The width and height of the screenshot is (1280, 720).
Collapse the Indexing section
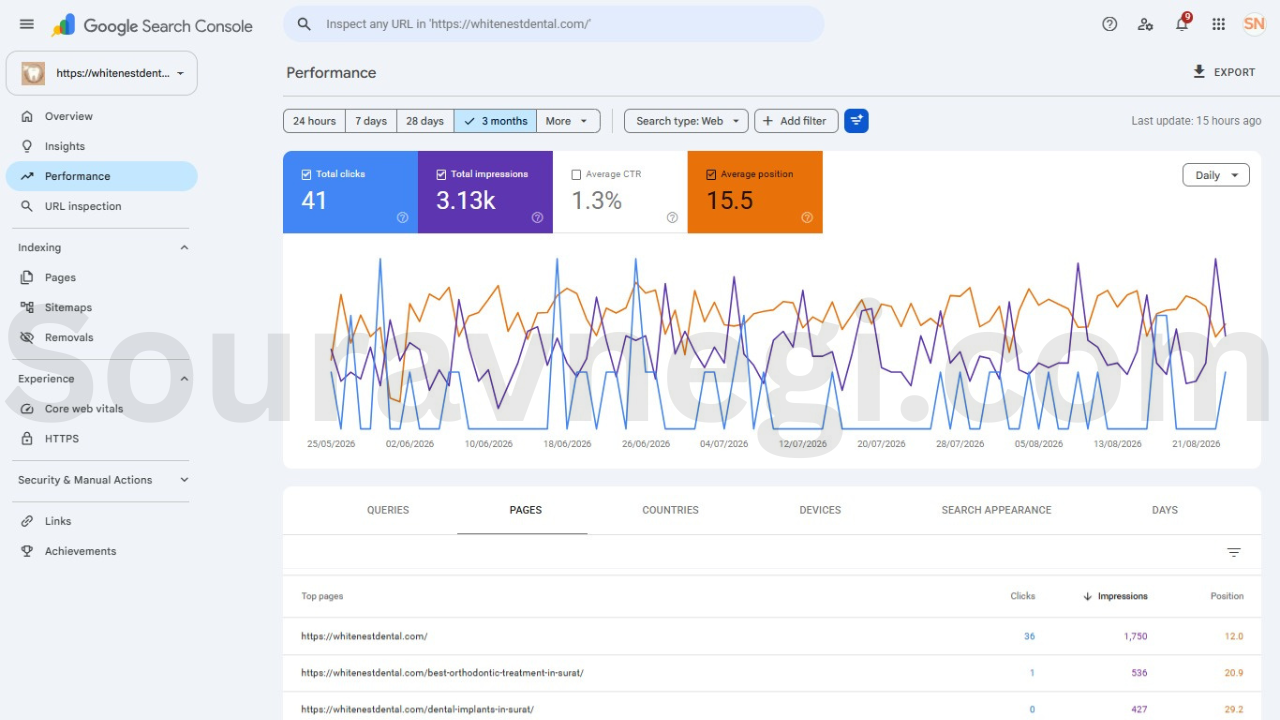point(184,248)
